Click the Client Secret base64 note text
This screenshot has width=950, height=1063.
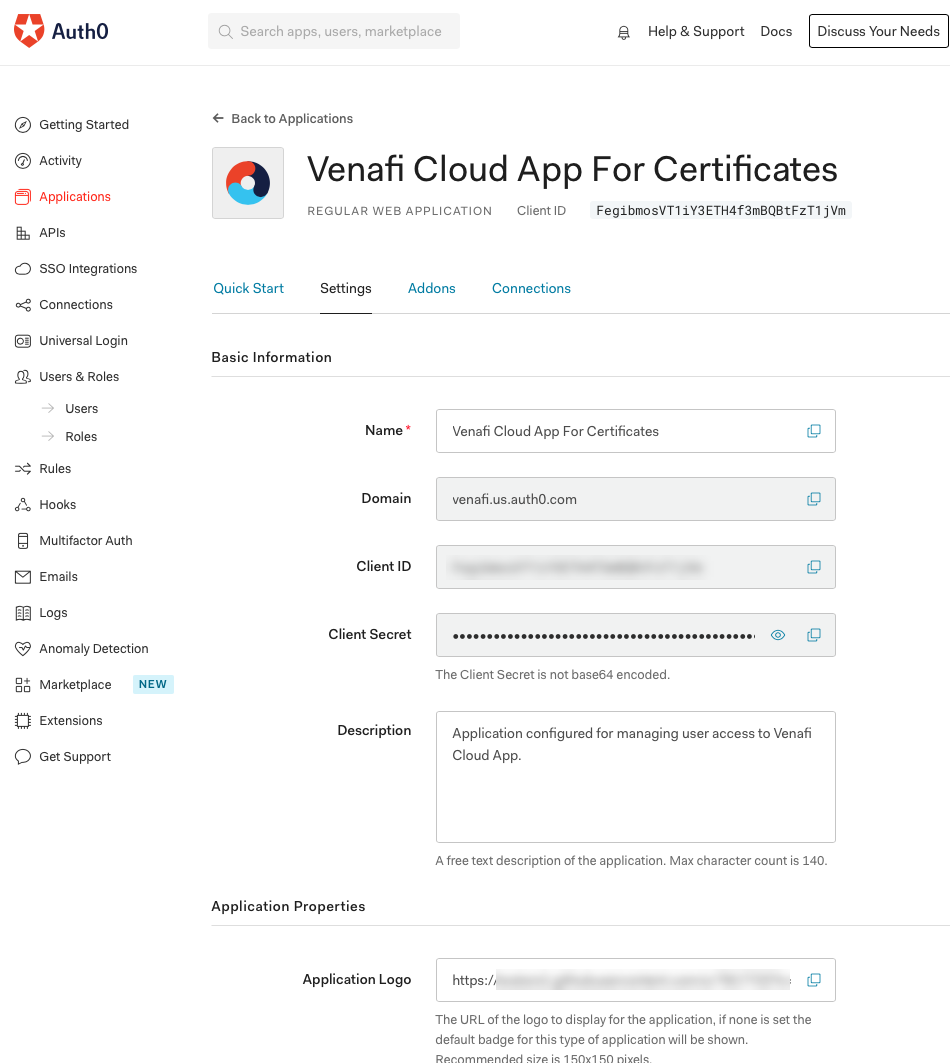pyautogui.click(x=552, y=675)
